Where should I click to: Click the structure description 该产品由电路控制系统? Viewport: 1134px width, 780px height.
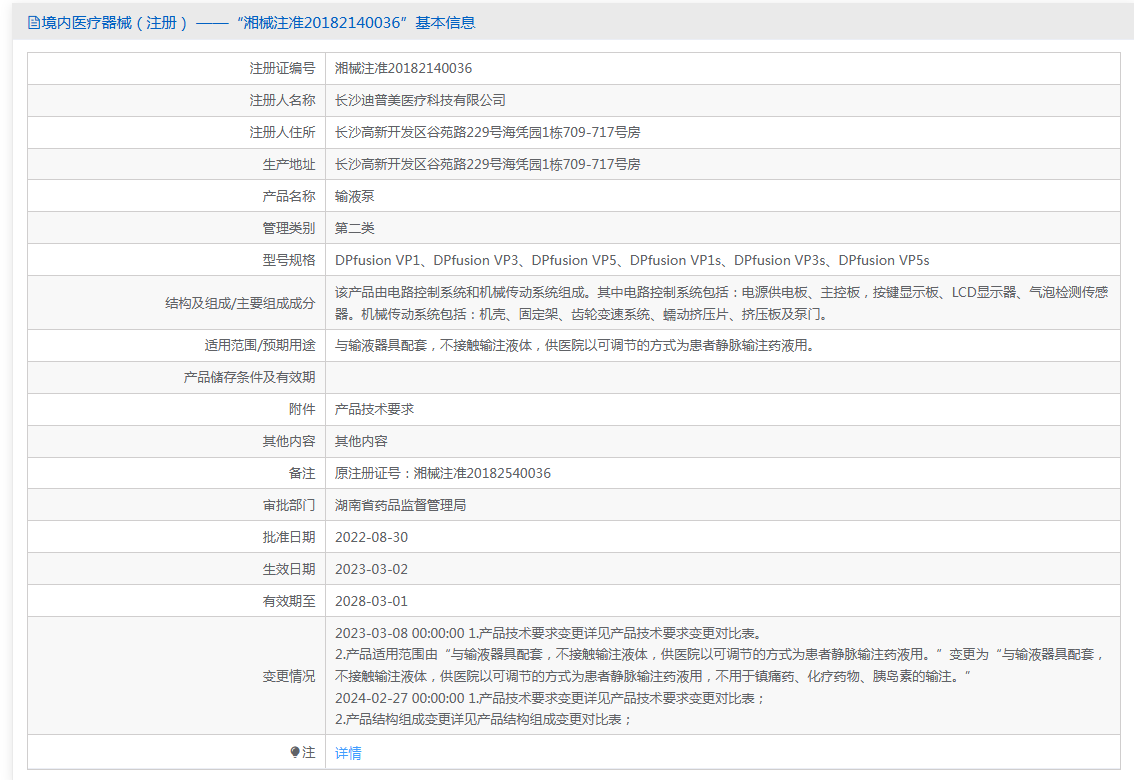click(722, 303)
